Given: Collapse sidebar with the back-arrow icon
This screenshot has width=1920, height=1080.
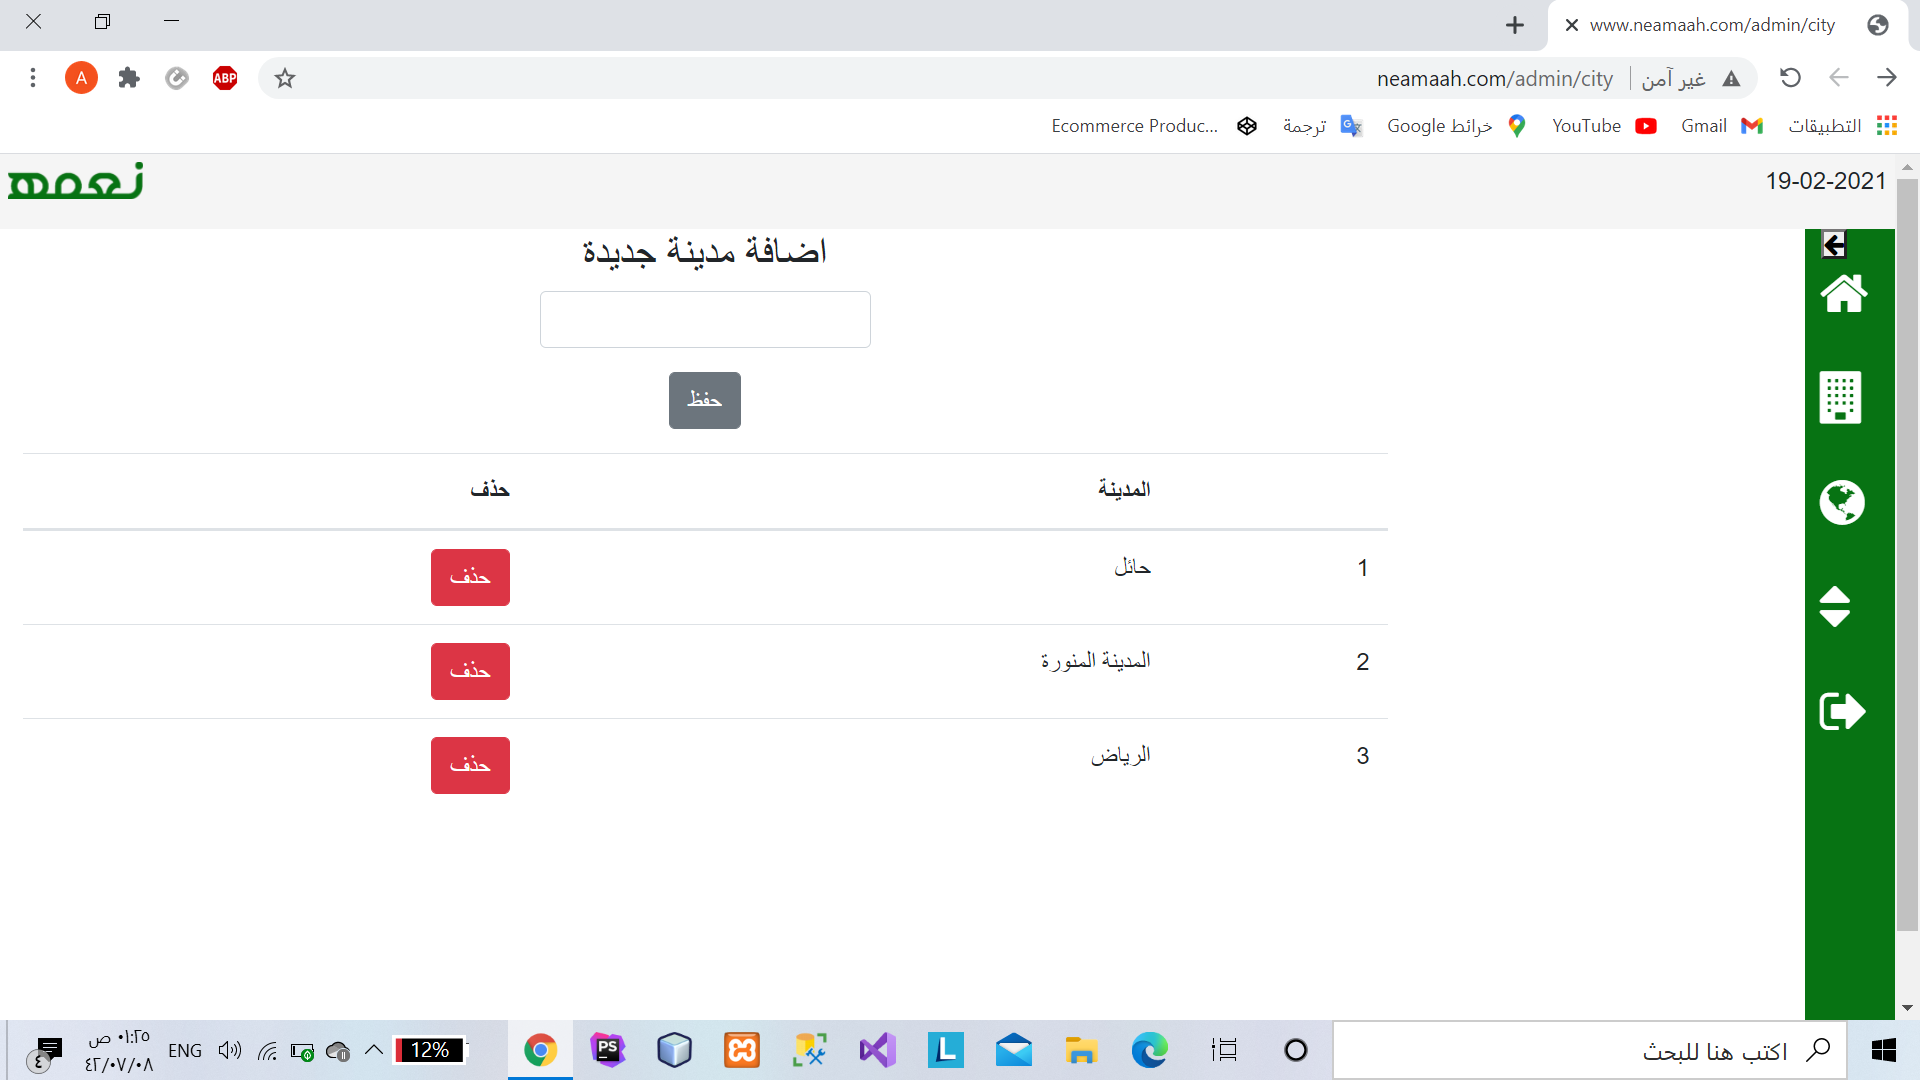Looking at the screenshot, I should [1834, 244].
